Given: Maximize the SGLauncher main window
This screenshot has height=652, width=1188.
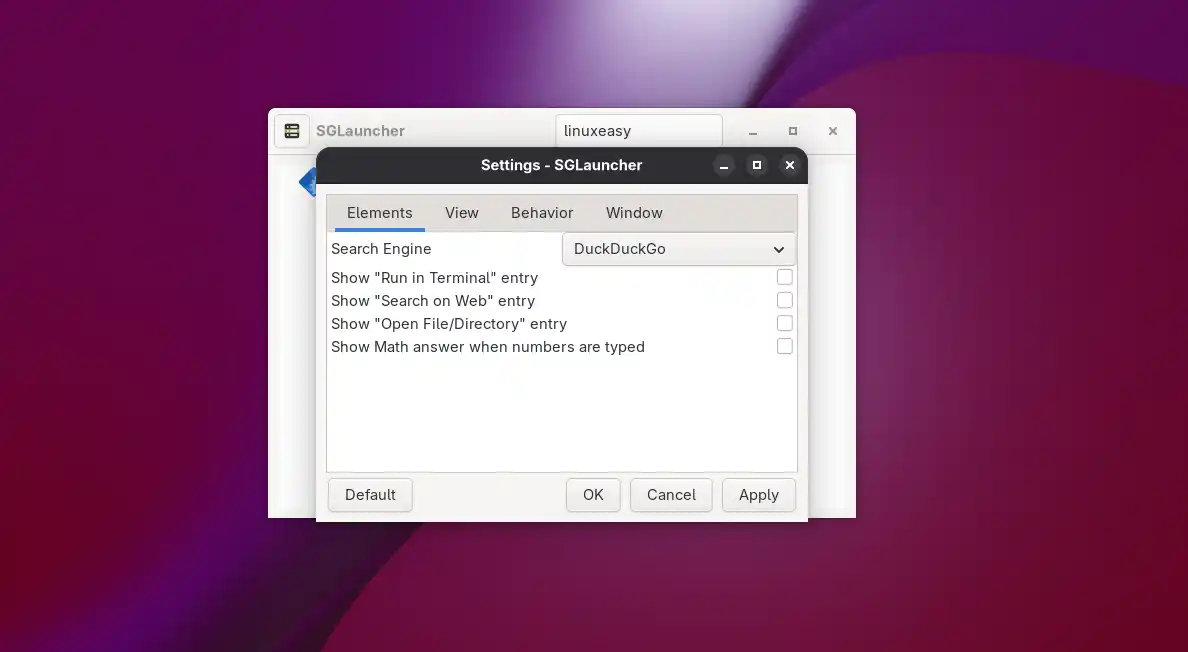Looking at the screenshot, I should (x=793, y=131).
